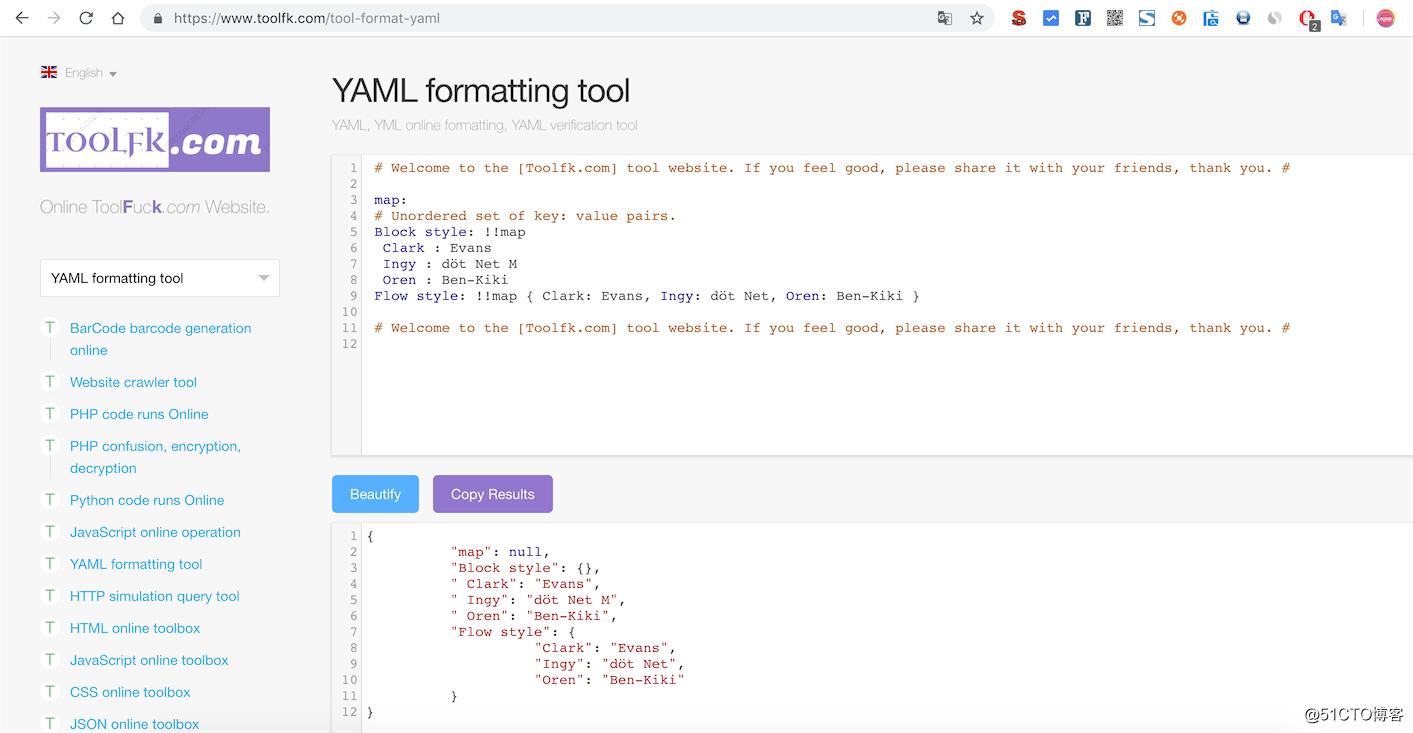View site security lock info
This screenshot has width=1413, height=733.
(x=158, y=18)
